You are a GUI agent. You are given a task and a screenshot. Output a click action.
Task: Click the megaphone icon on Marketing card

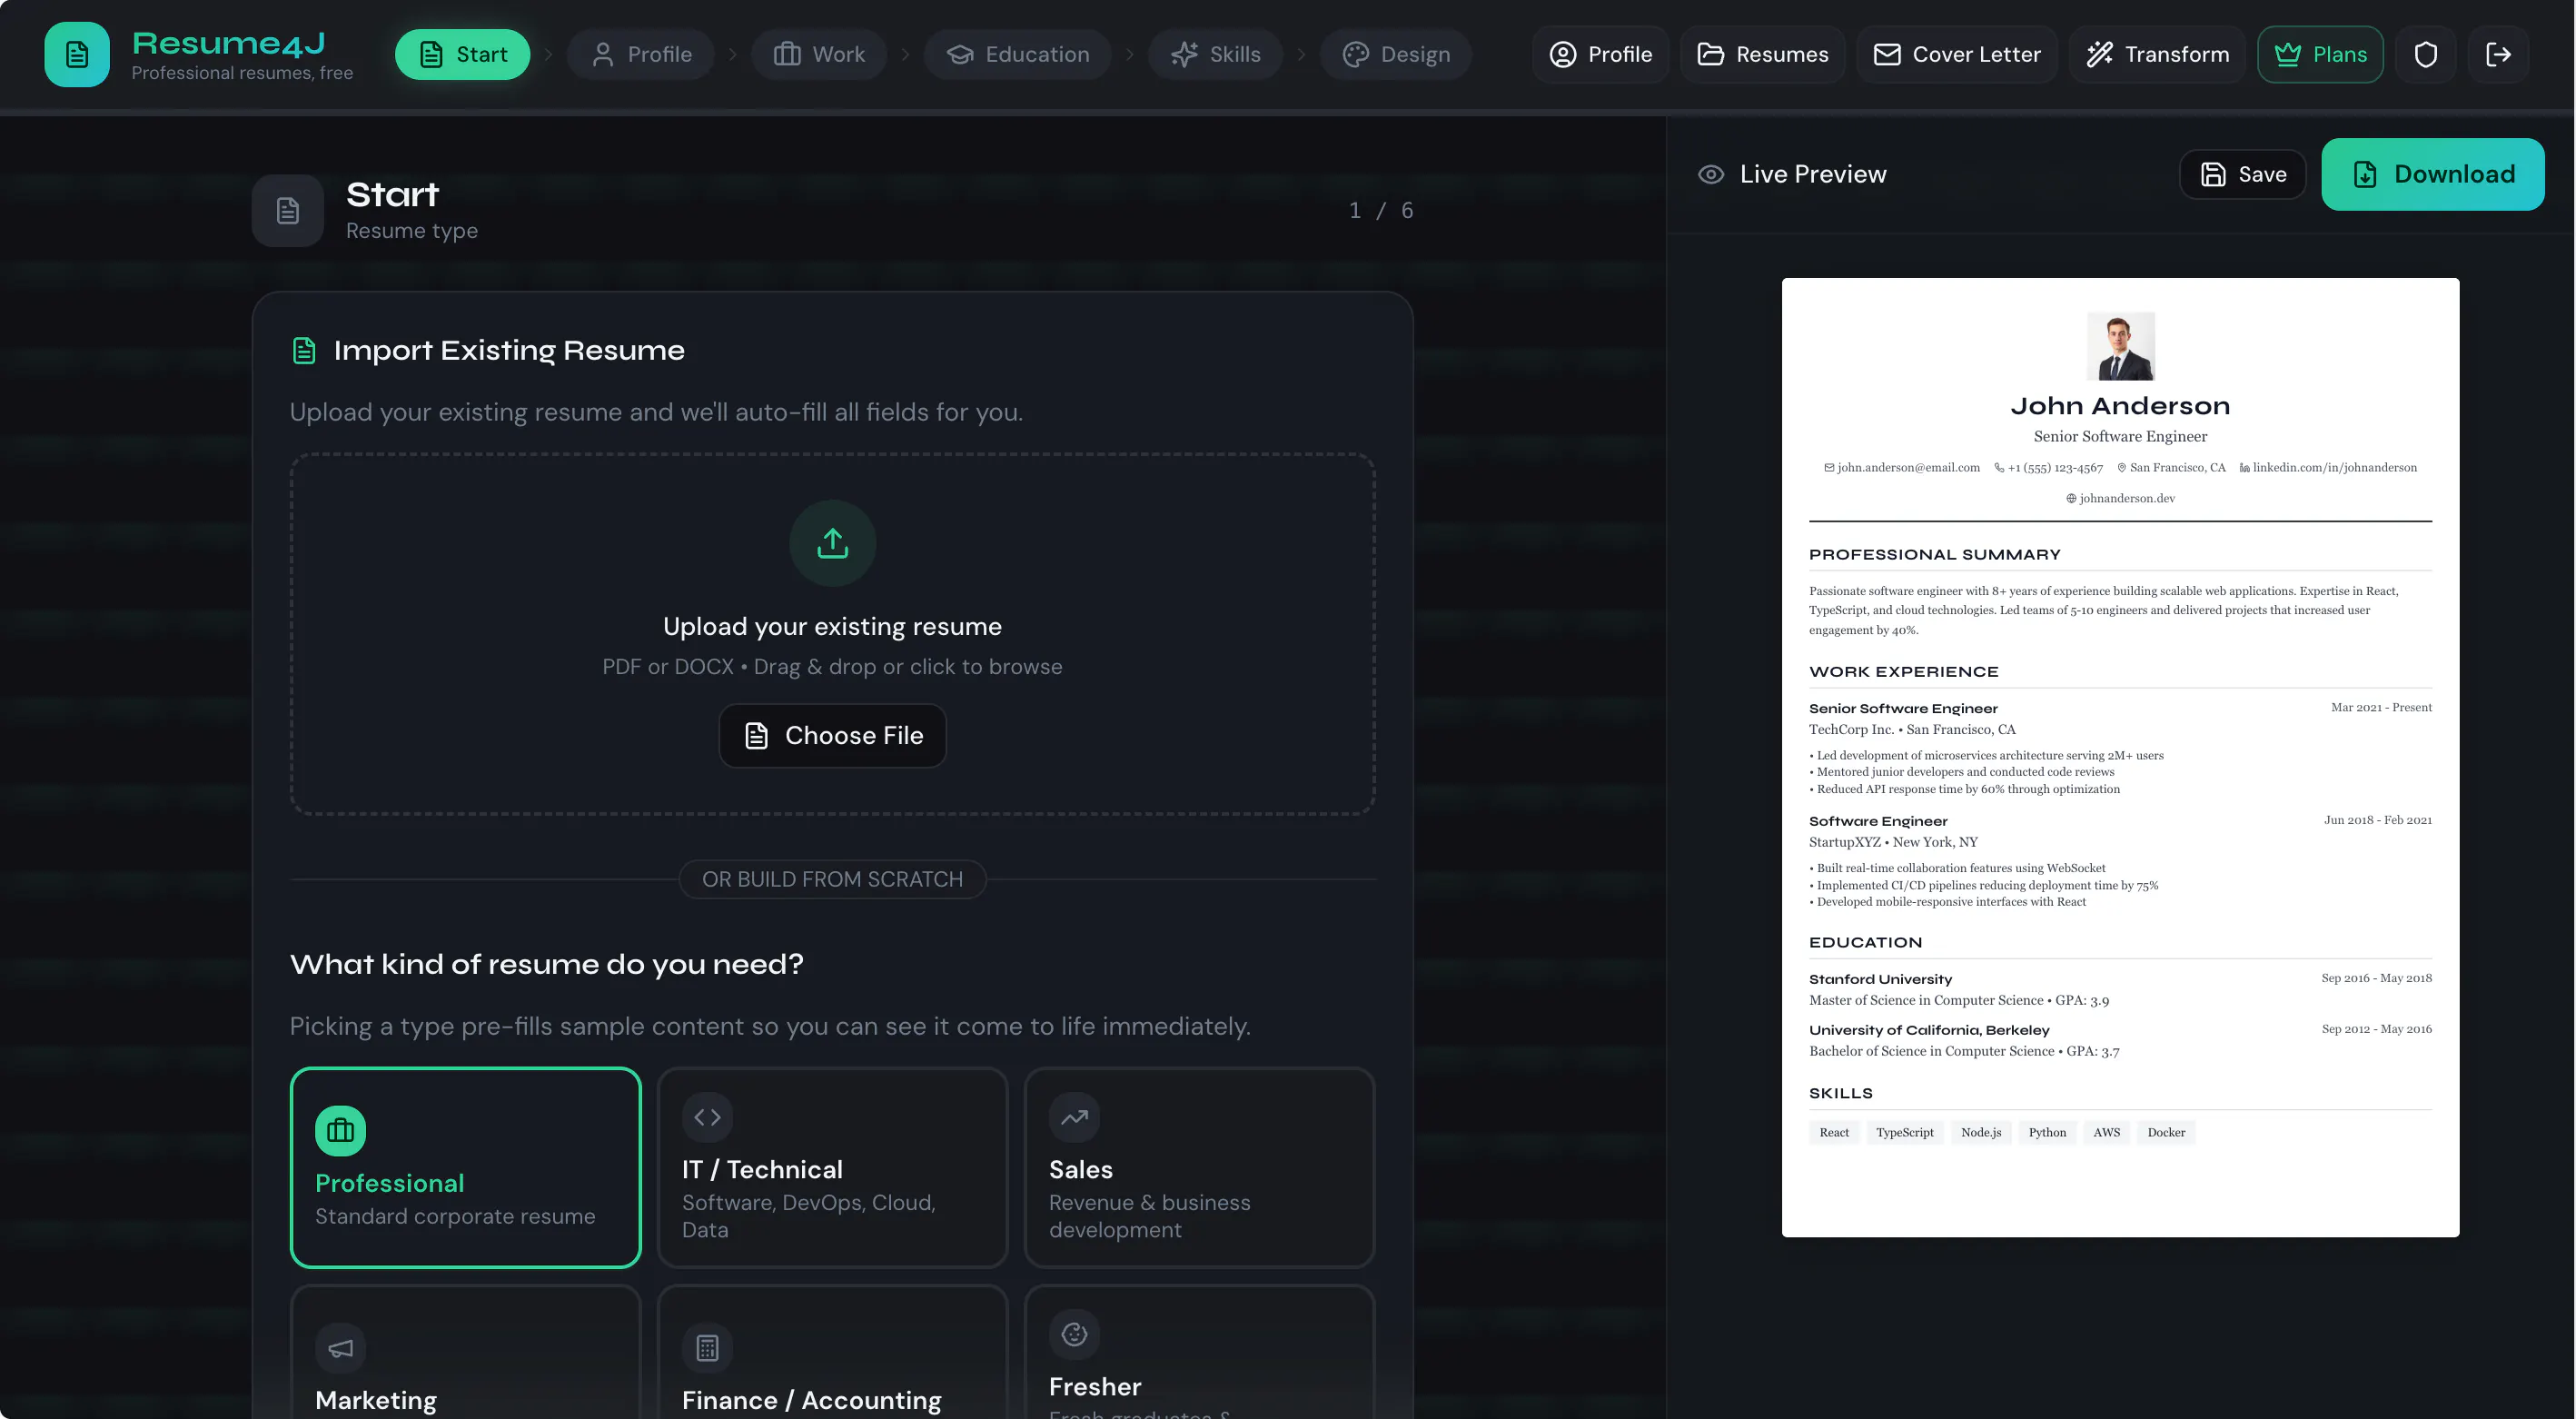pyautogui.click(x=340, y=1348)
